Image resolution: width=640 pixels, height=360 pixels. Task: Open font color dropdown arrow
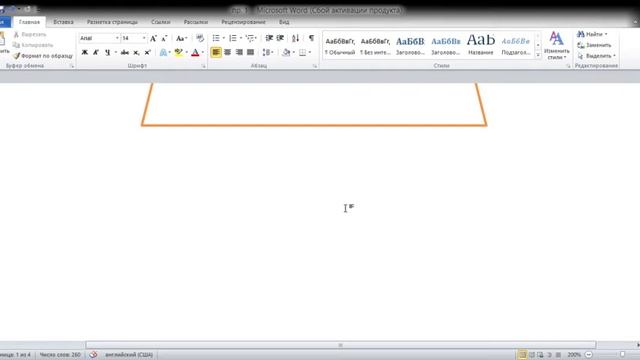click(202, 52)
